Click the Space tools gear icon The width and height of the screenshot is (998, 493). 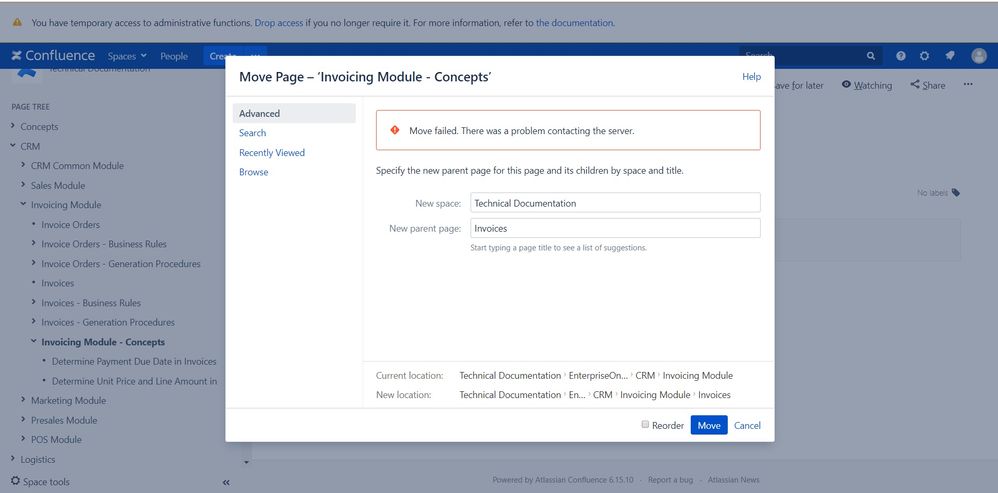[x=15, y=481]
